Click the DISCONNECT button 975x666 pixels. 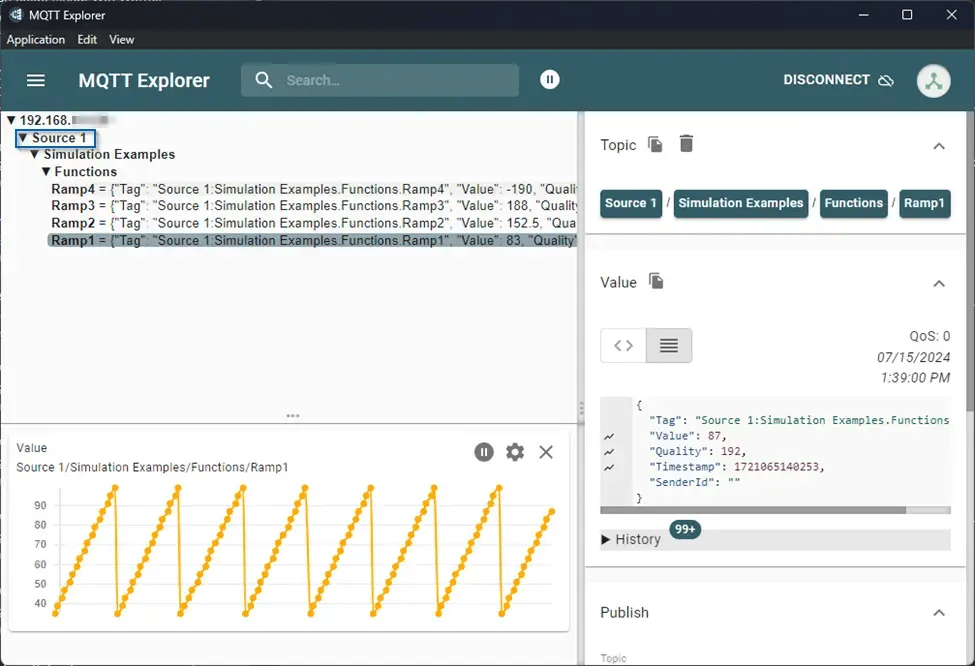click(x=828, y=79)
